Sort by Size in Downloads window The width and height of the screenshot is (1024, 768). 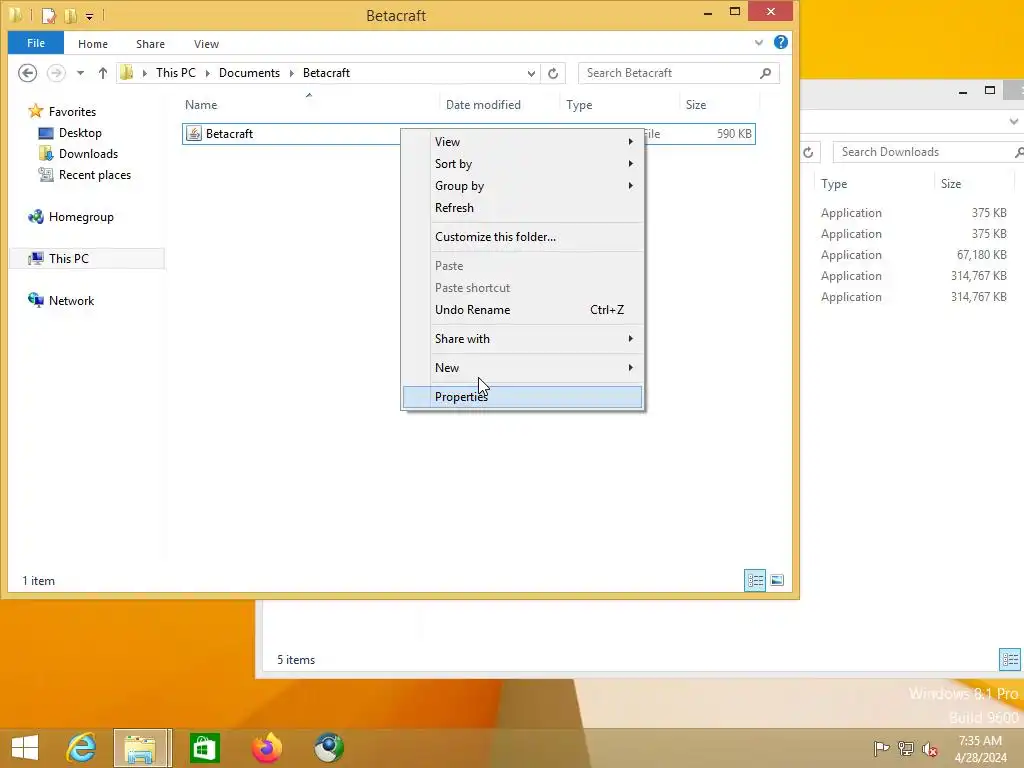tap(951, 184)
